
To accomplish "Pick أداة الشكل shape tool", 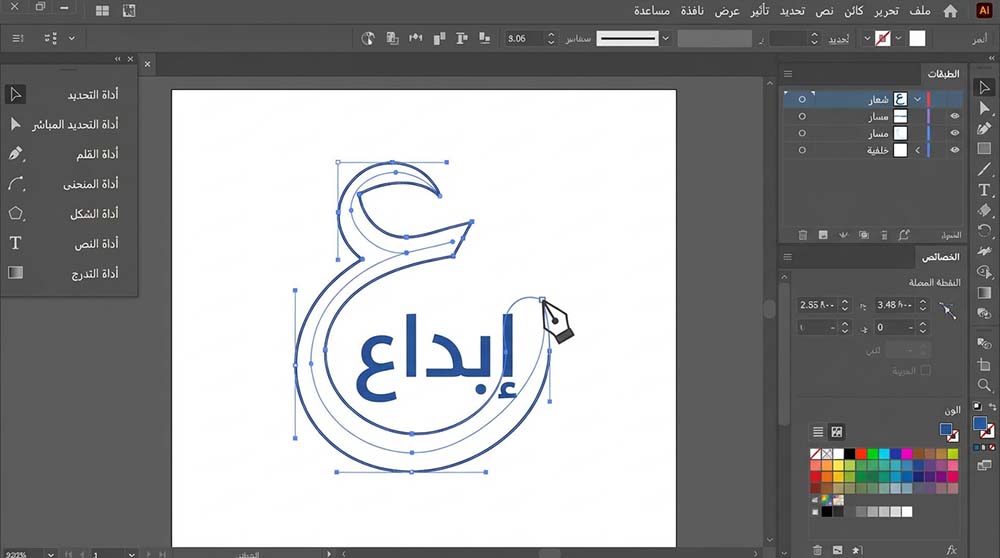I will (x=69, y=214).
